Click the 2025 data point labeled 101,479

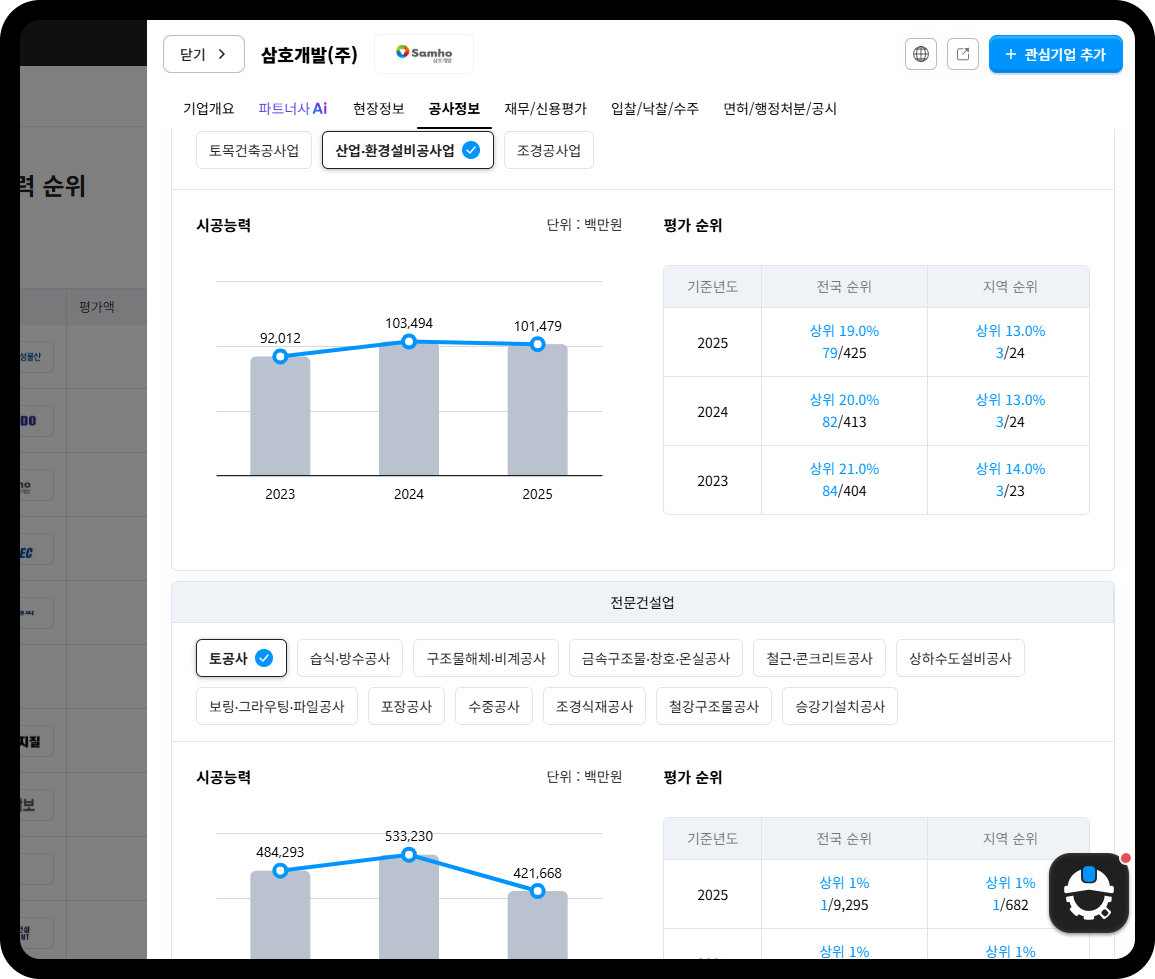point(538,344)
